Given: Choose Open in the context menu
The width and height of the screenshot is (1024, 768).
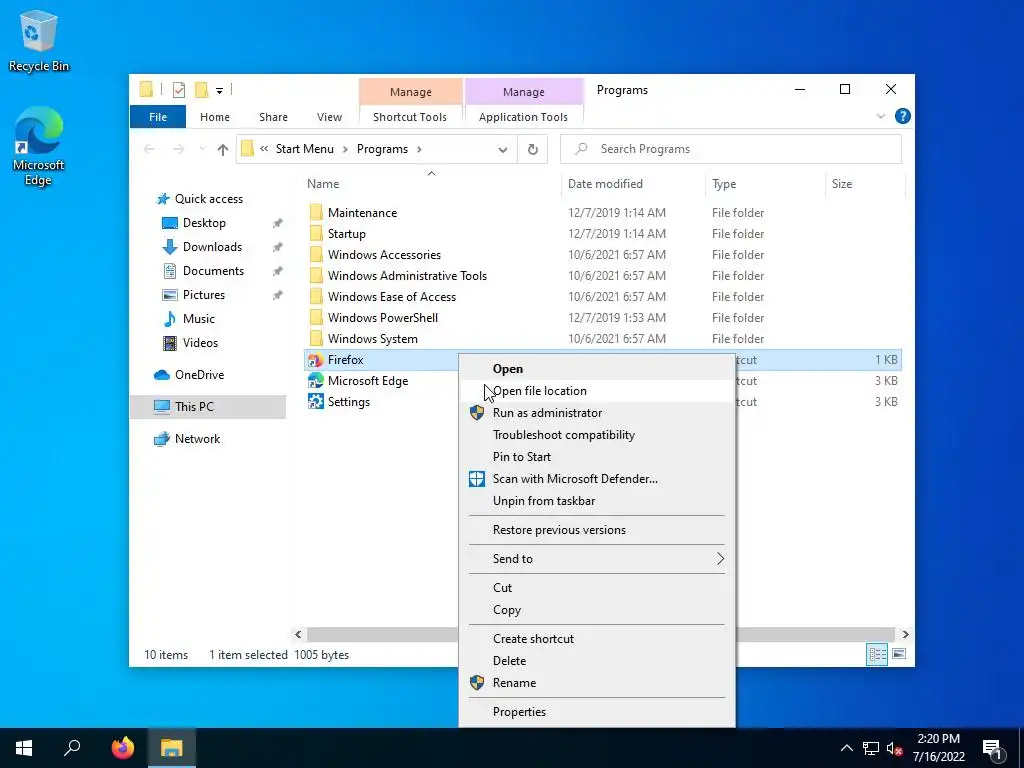Looking at the screenshot, I should 597,369.
